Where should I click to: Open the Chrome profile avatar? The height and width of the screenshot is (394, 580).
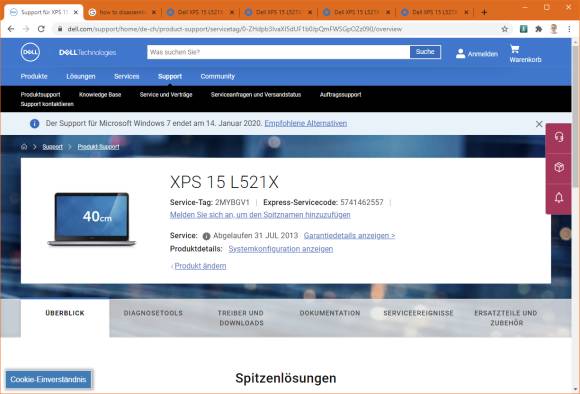click(x=554, y=29)
